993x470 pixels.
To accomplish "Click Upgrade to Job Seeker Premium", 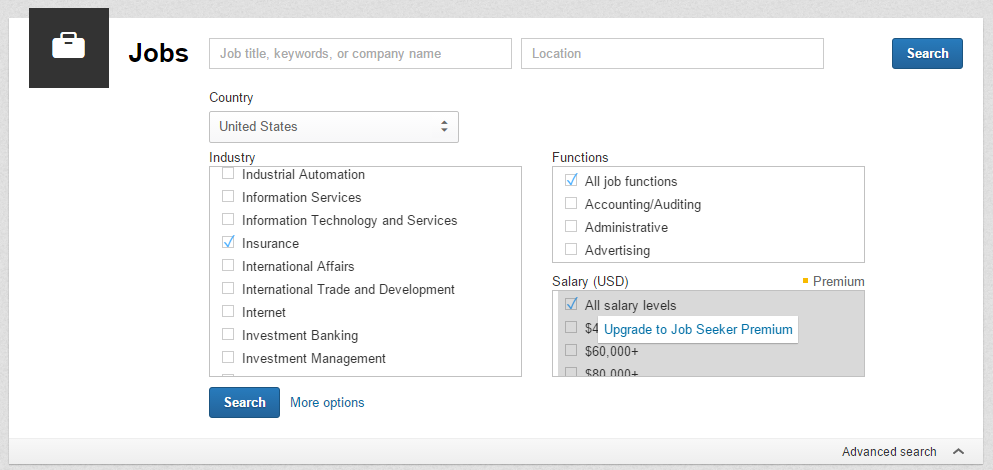I will (x=698, y=330).
